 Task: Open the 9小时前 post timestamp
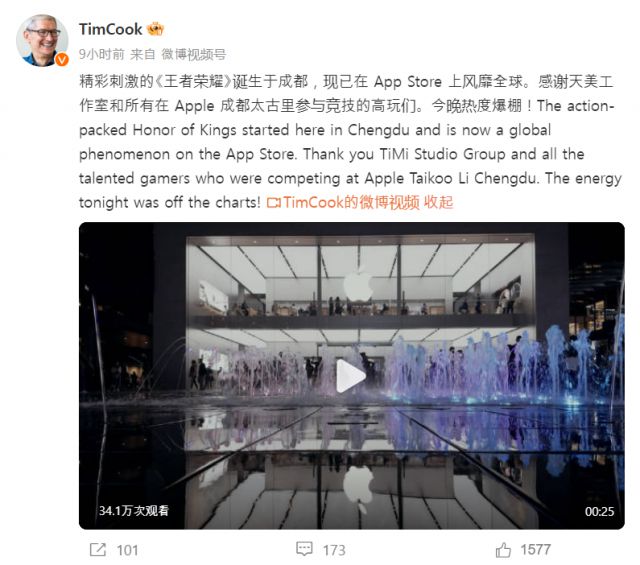[101, 54]
